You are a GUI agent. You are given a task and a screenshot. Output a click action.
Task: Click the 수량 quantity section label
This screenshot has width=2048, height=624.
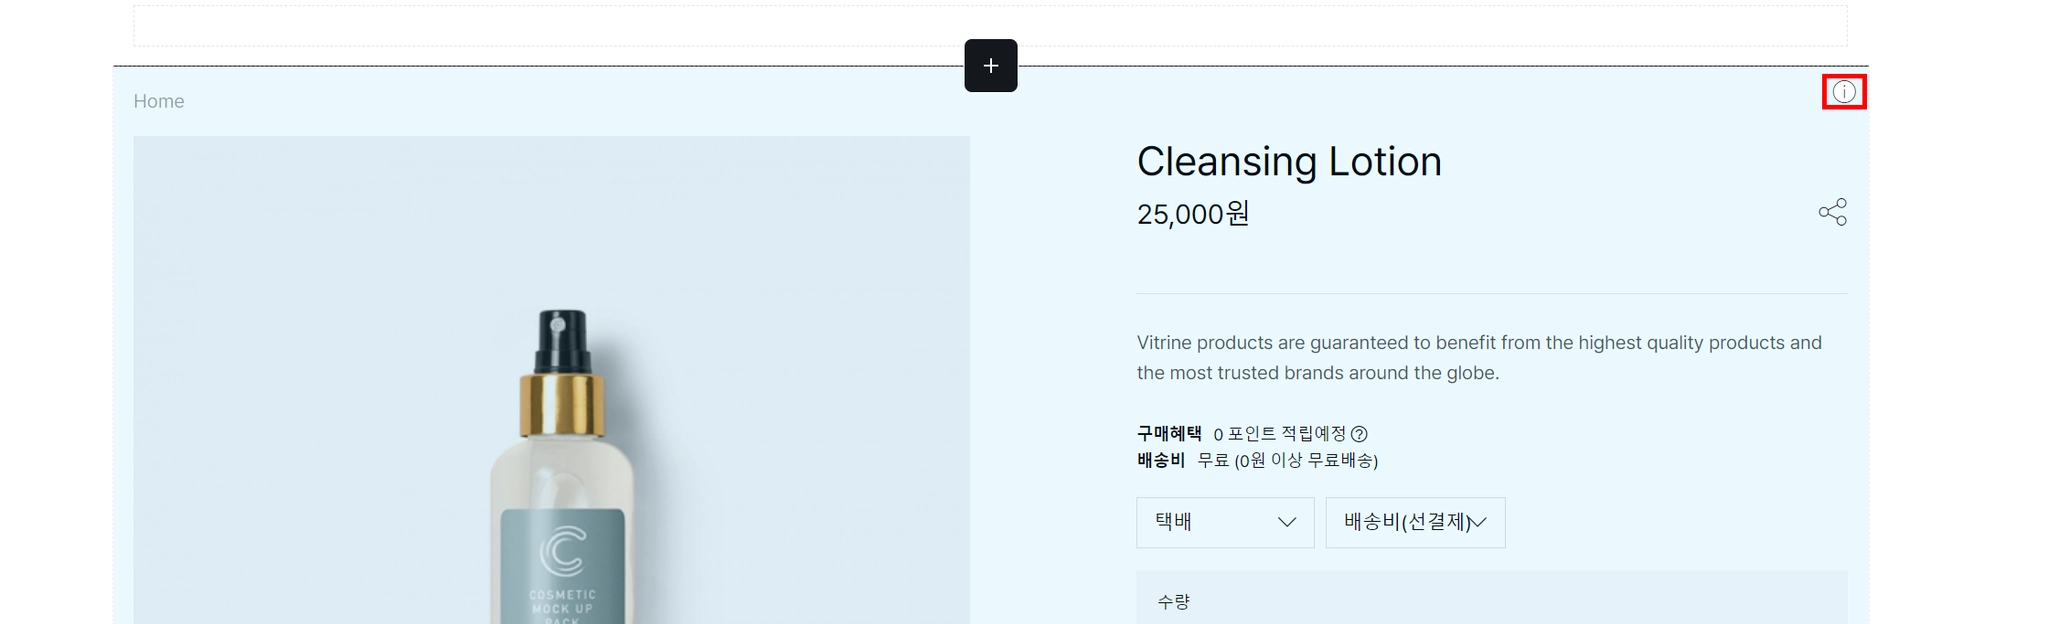point(1173,601)
